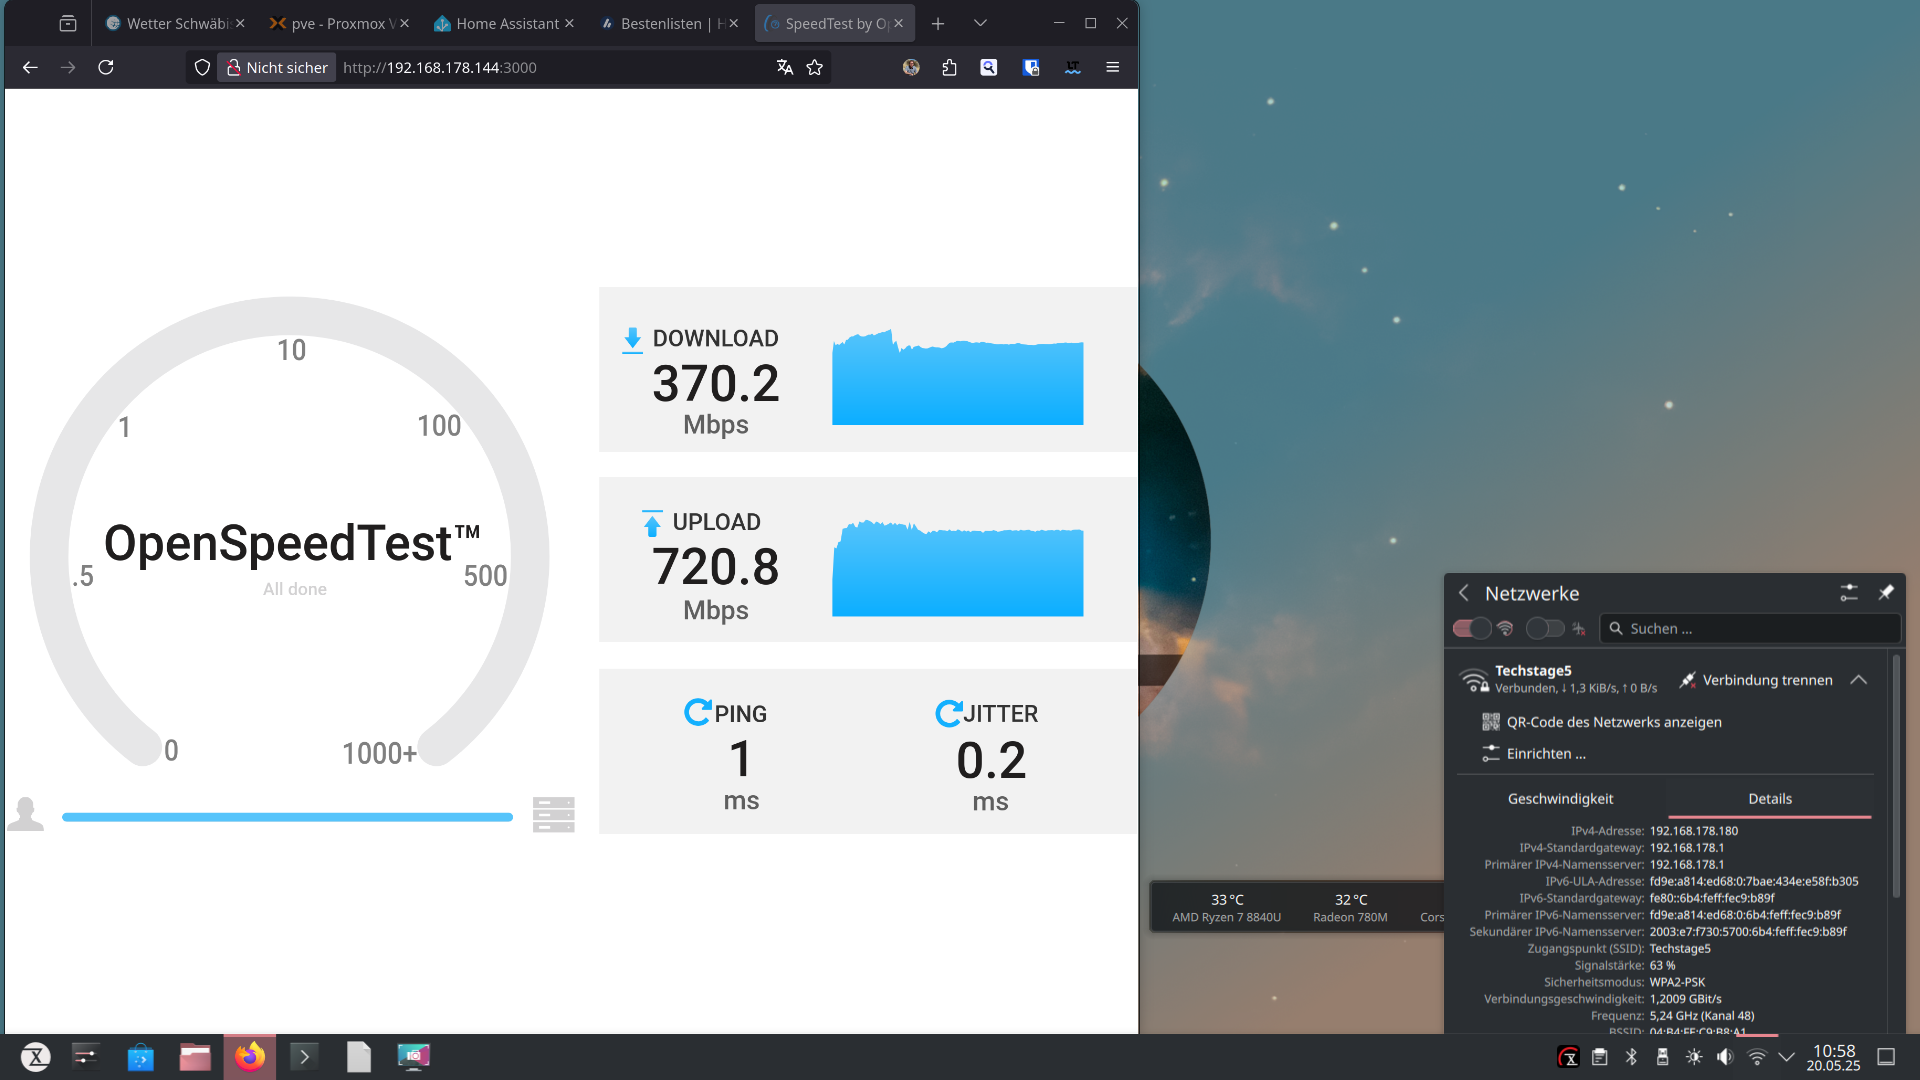Click QR-Code des Netzwerks anzeigen
The image size is (1920, 1080).
click(1614, 722)
